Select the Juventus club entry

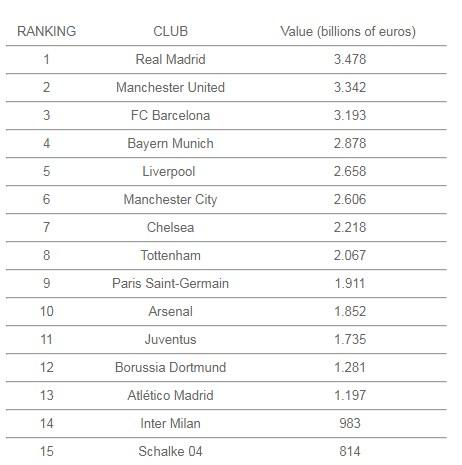coord(170,339)
